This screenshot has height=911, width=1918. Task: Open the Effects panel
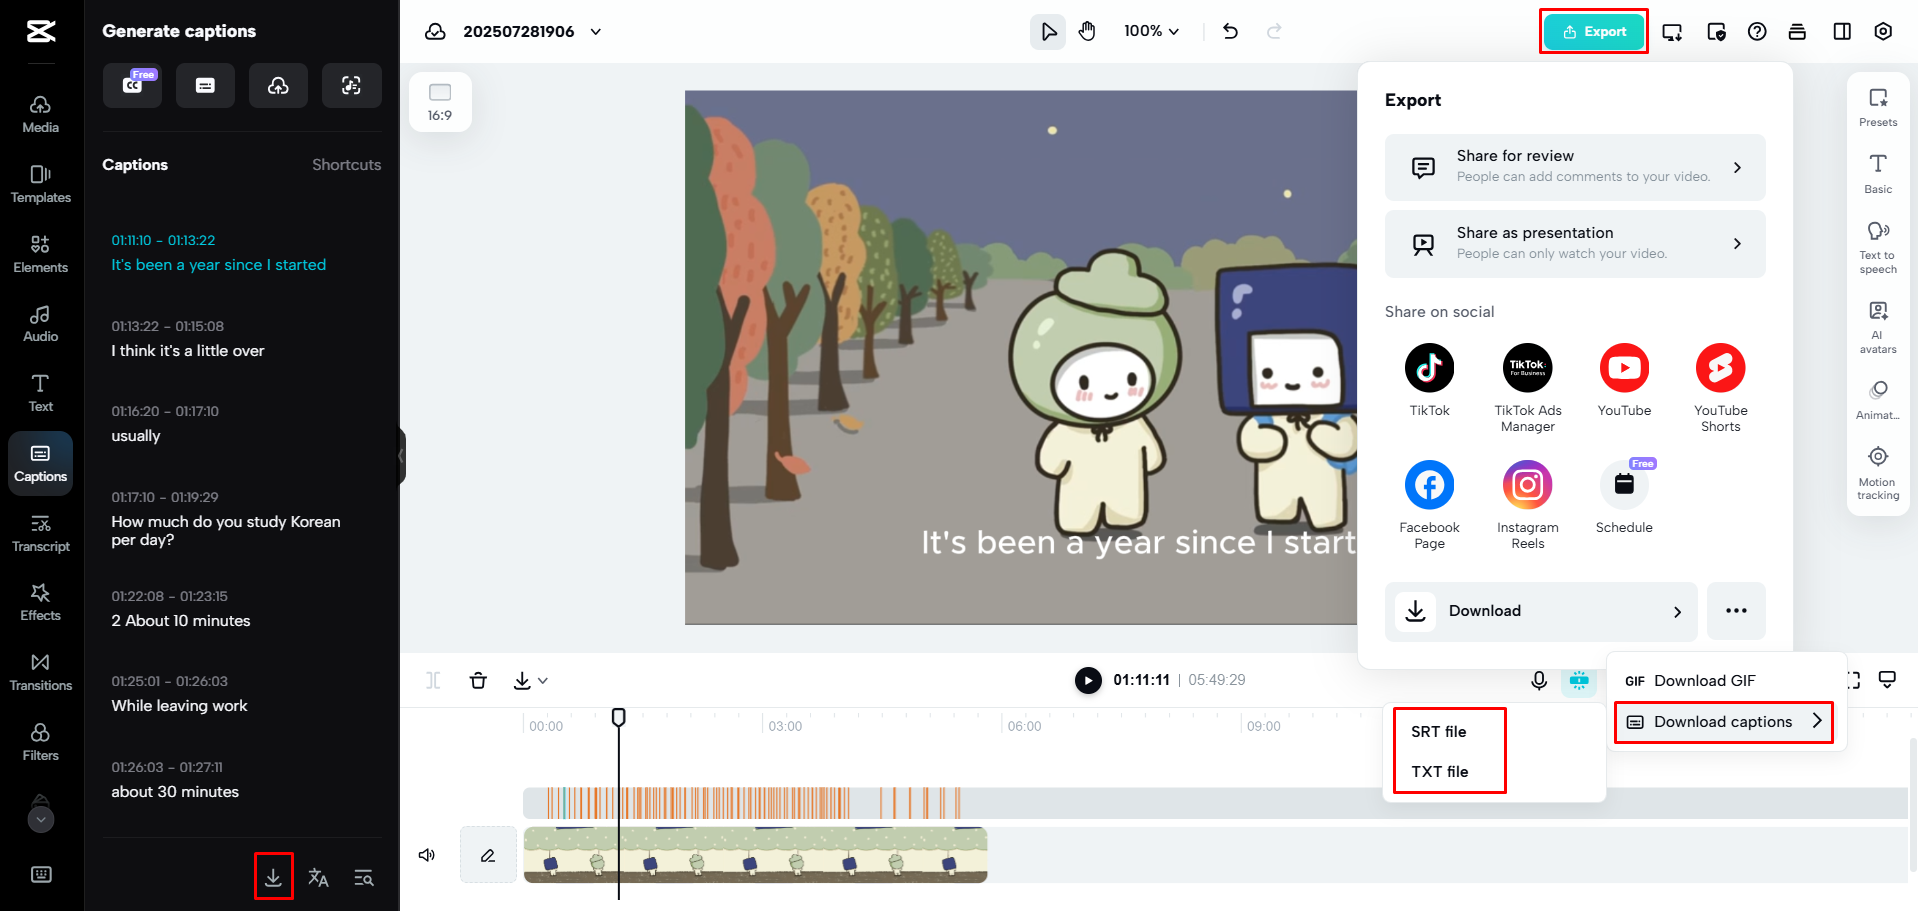40,602
